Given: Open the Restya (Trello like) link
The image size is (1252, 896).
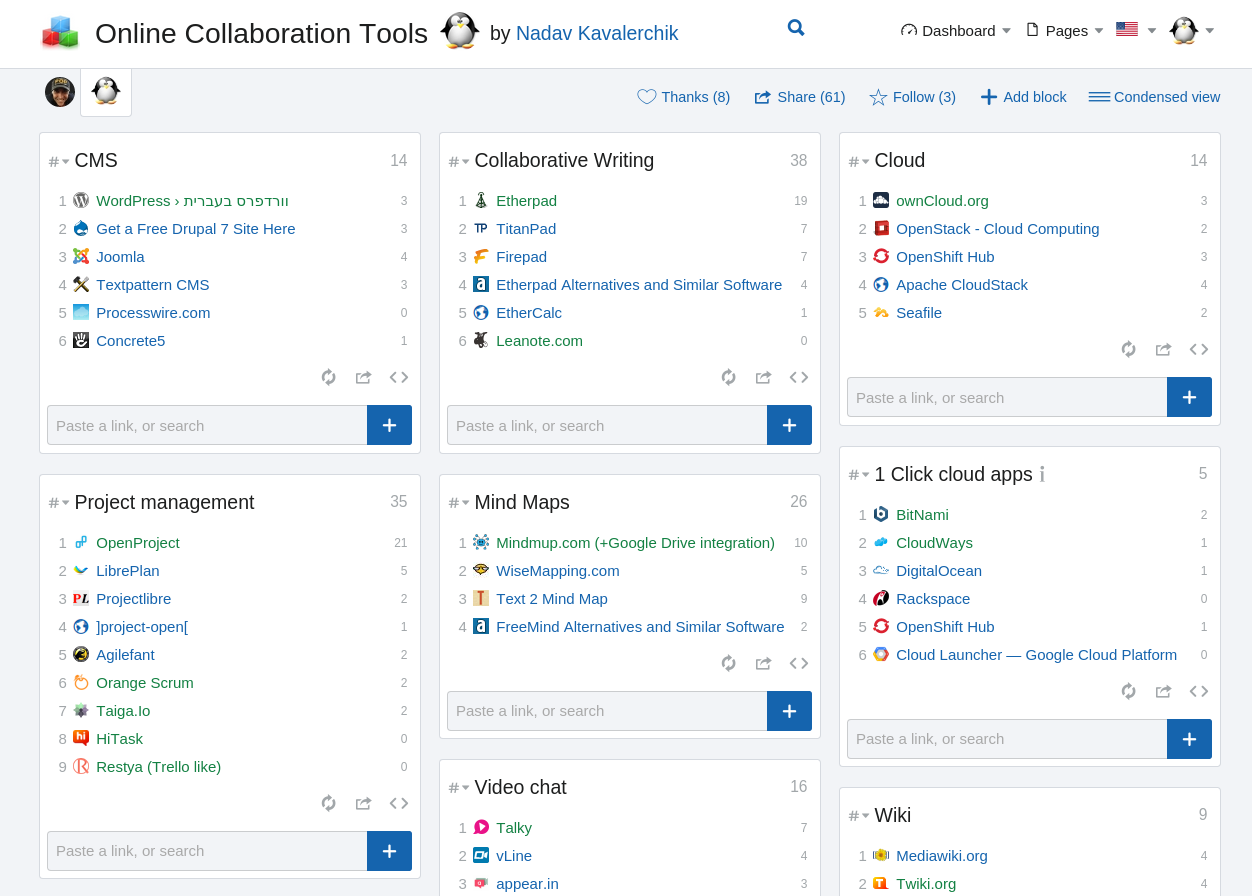Looking at the screenshot, I should point(158,767).
